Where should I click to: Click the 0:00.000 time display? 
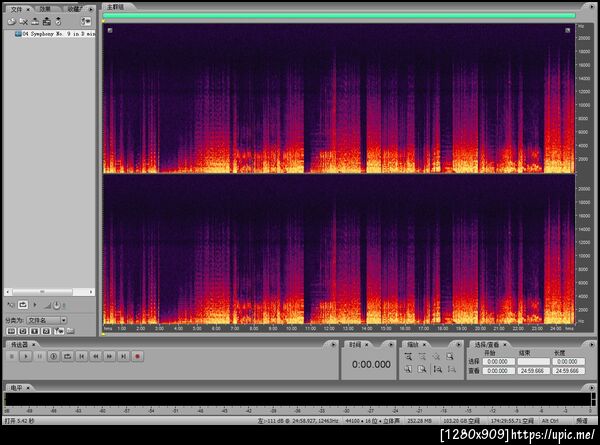(x=371, y=364)
